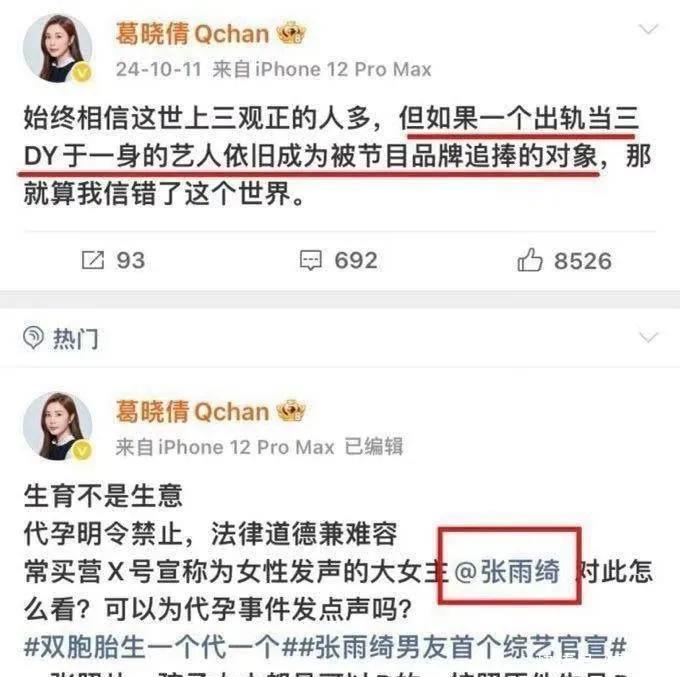Tap the repost icon showing 93
680x677 pixels.
[93, 260]
